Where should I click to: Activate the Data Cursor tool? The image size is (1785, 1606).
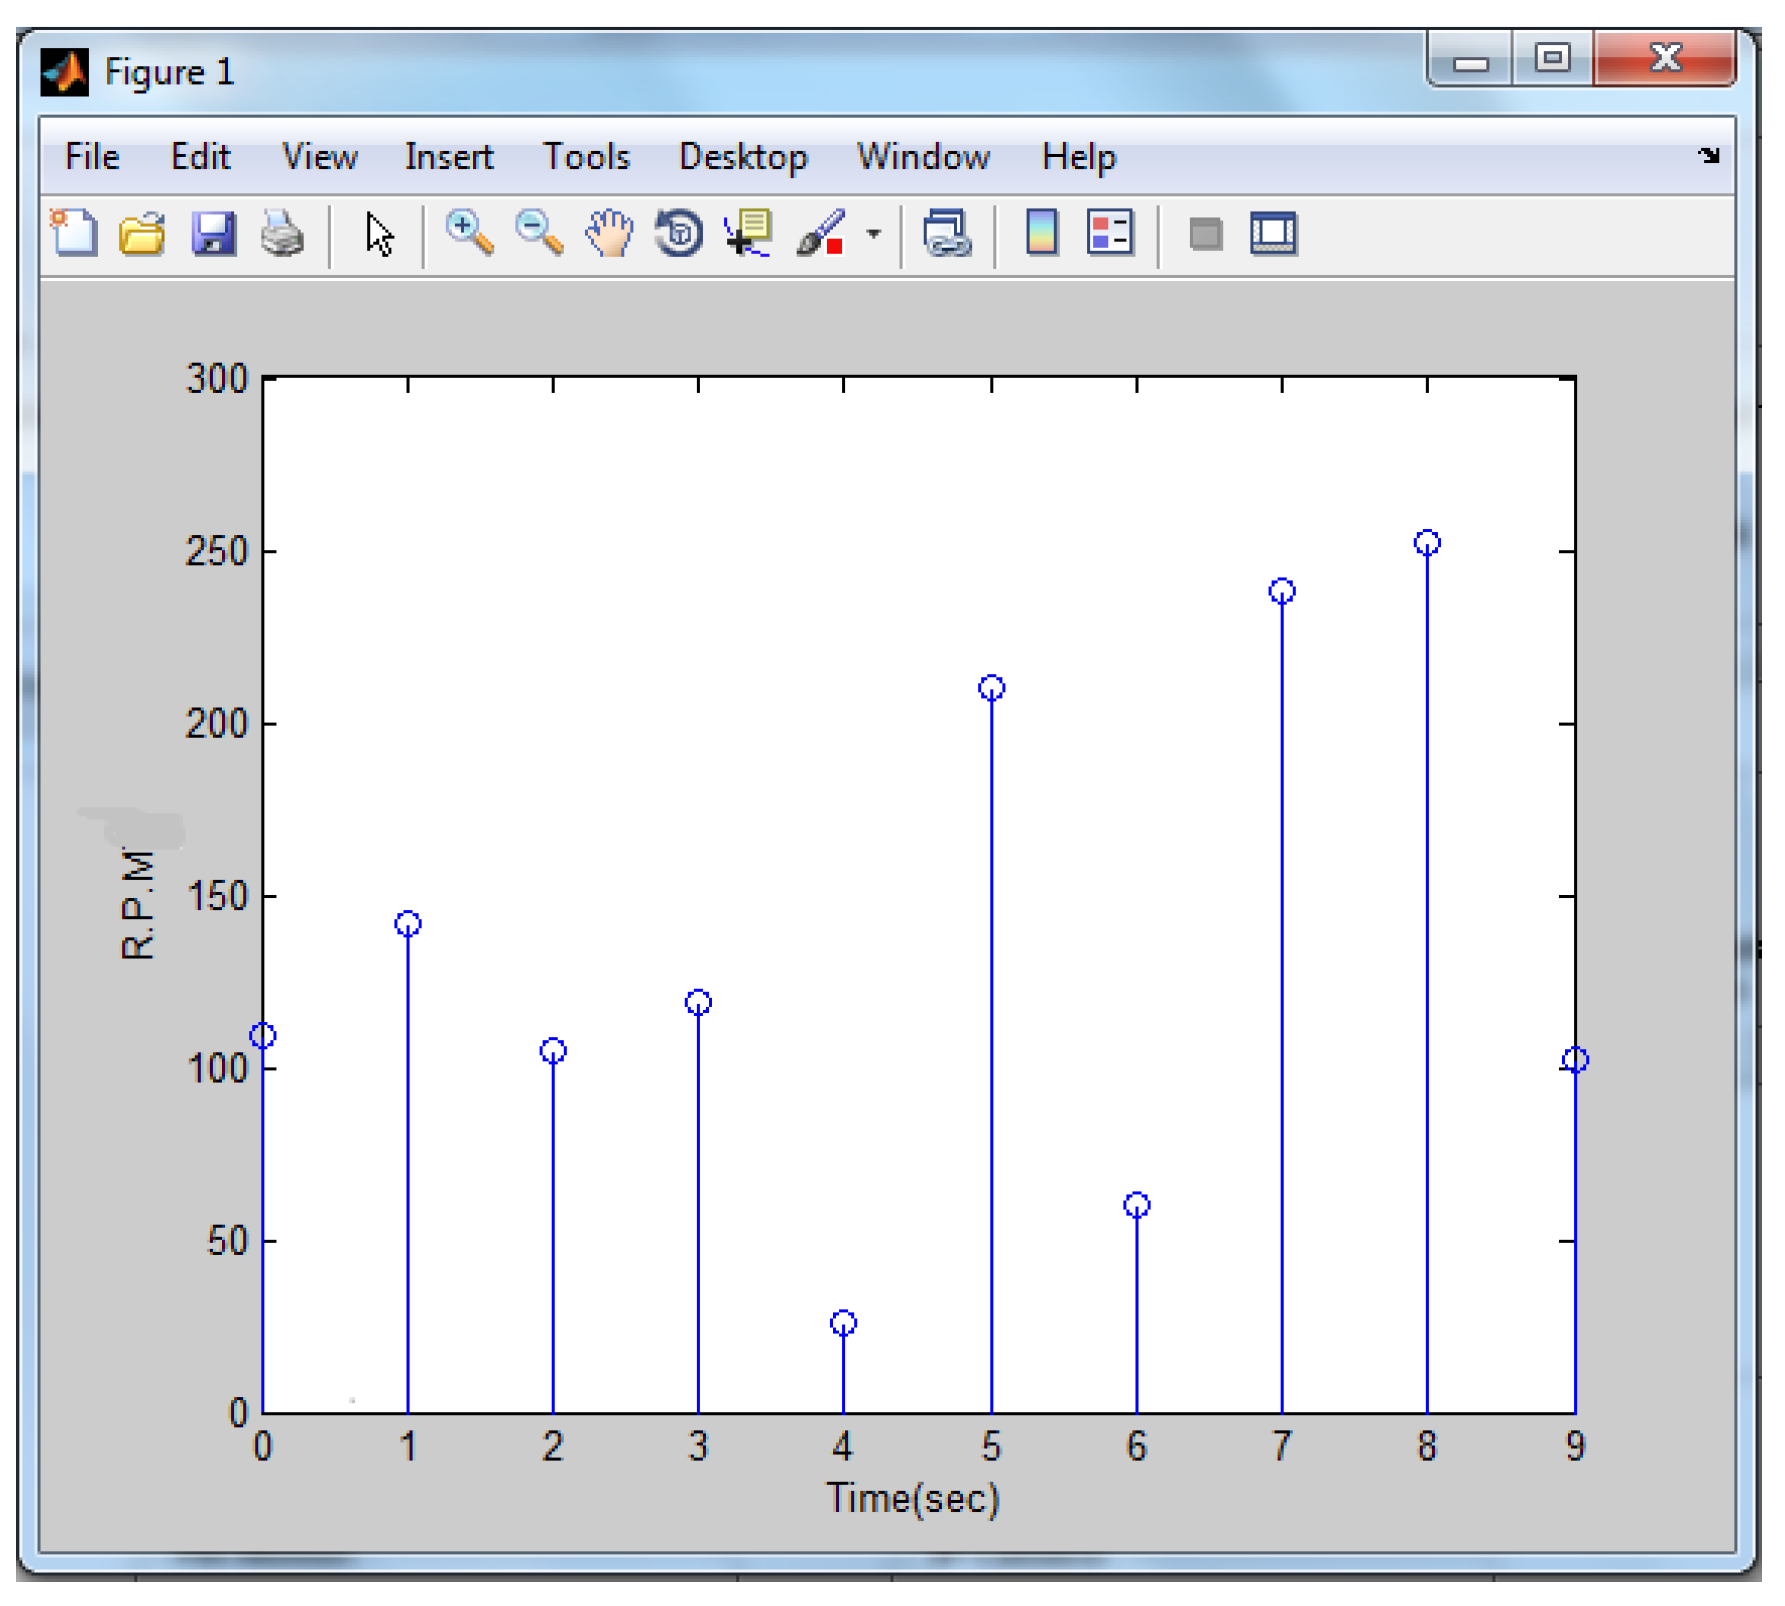[749, 234]
